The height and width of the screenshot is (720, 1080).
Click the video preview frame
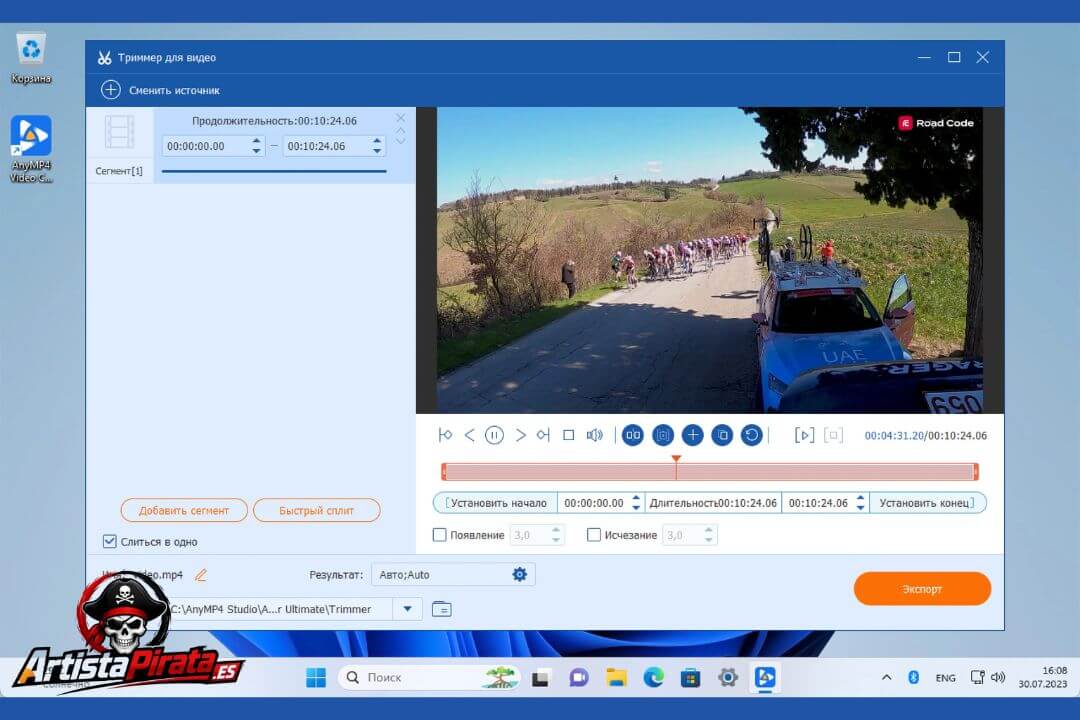(709, 260)
